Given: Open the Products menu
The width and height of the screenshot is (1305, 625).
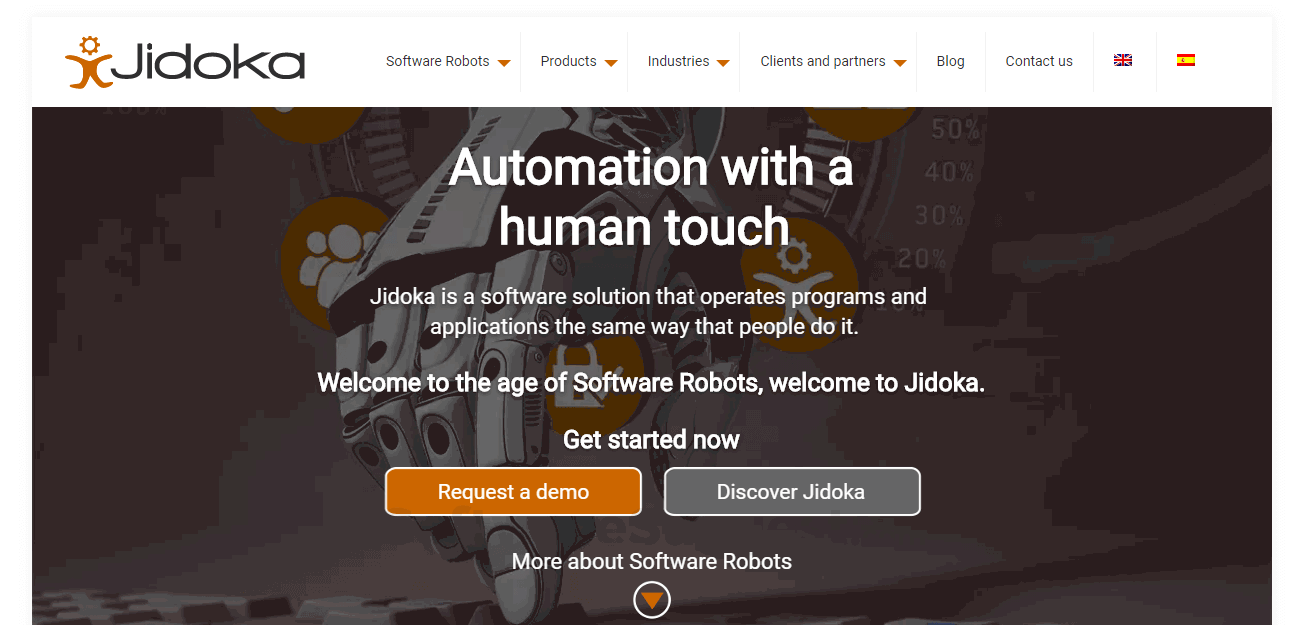Looking at the screenshot, I should point(568,61).
